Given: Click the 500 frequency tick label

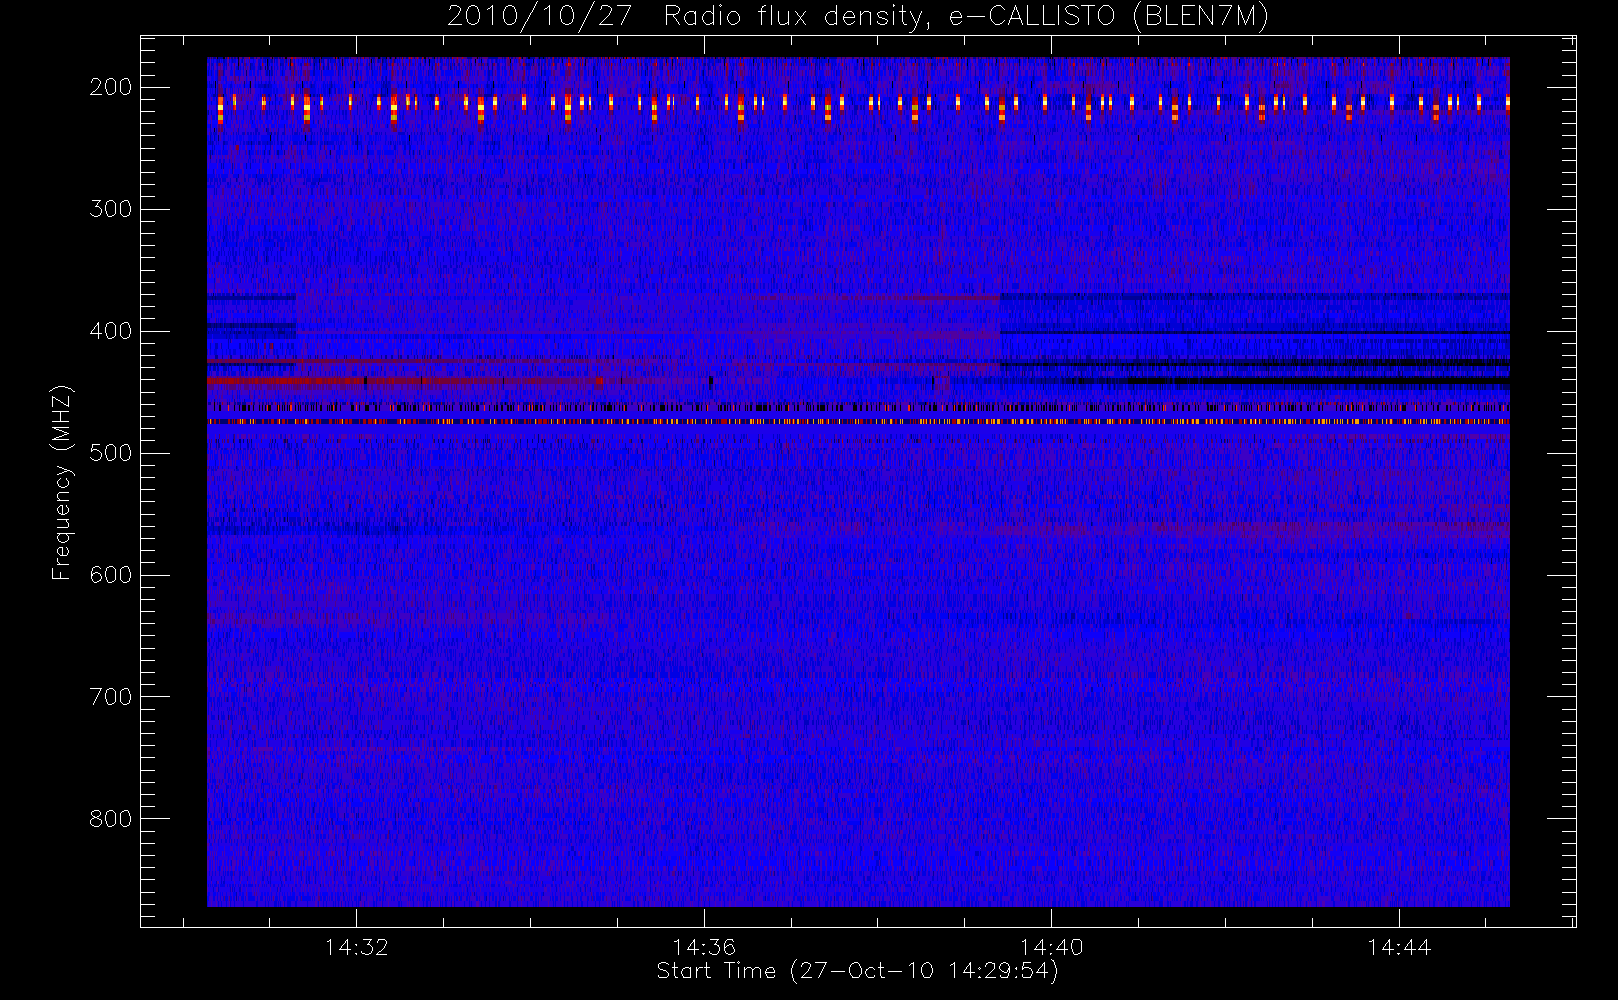Looking at the screenshot, I should [x=111, y=453].
